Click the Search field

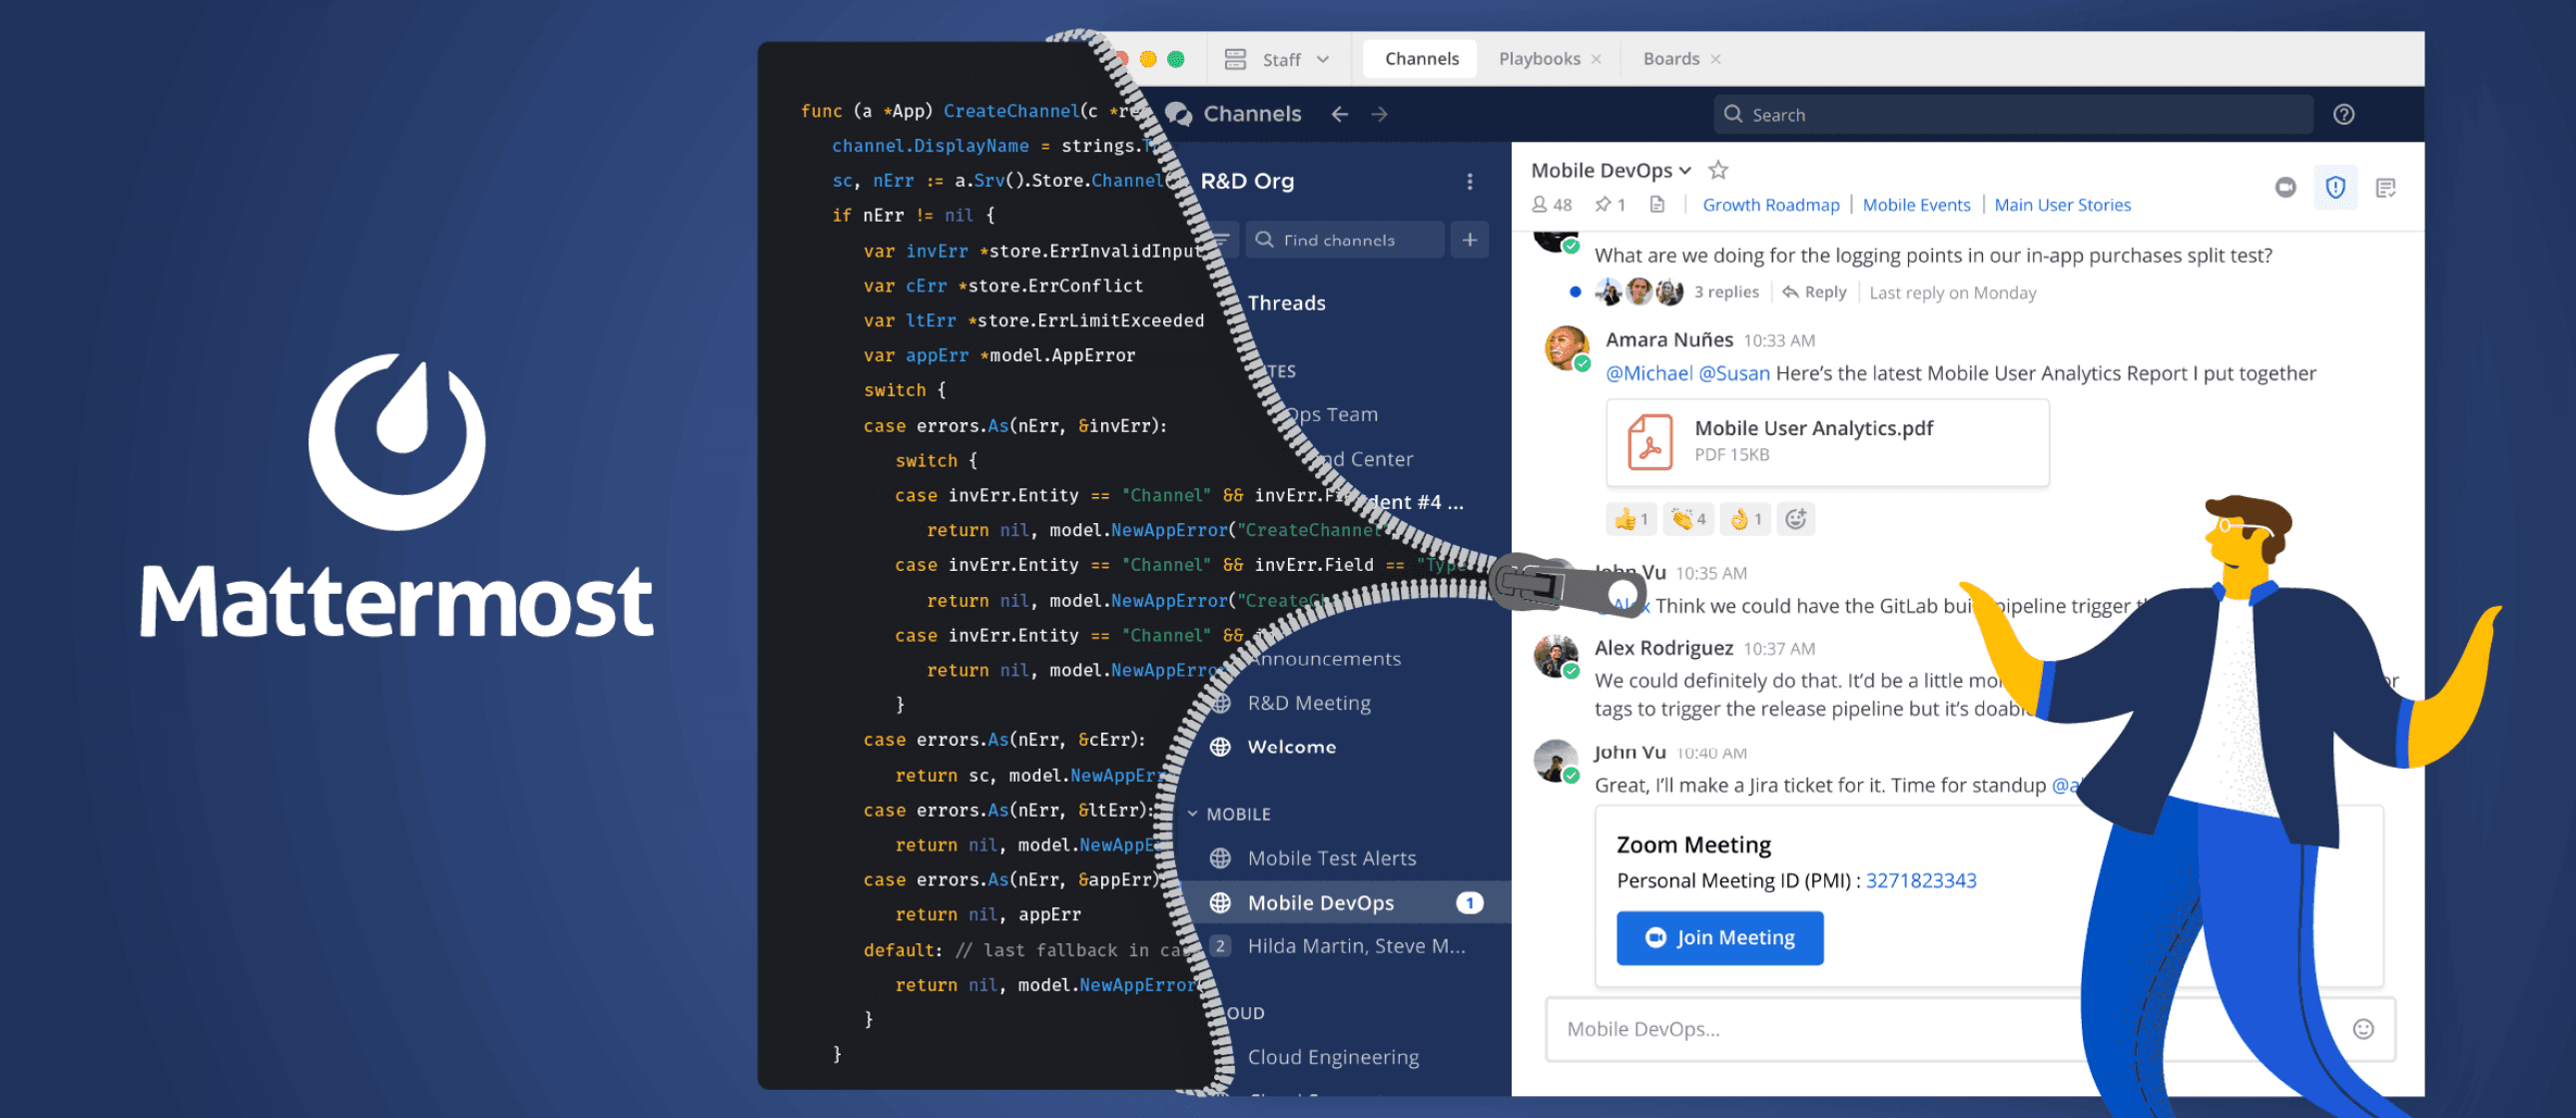coord(2013,114)
